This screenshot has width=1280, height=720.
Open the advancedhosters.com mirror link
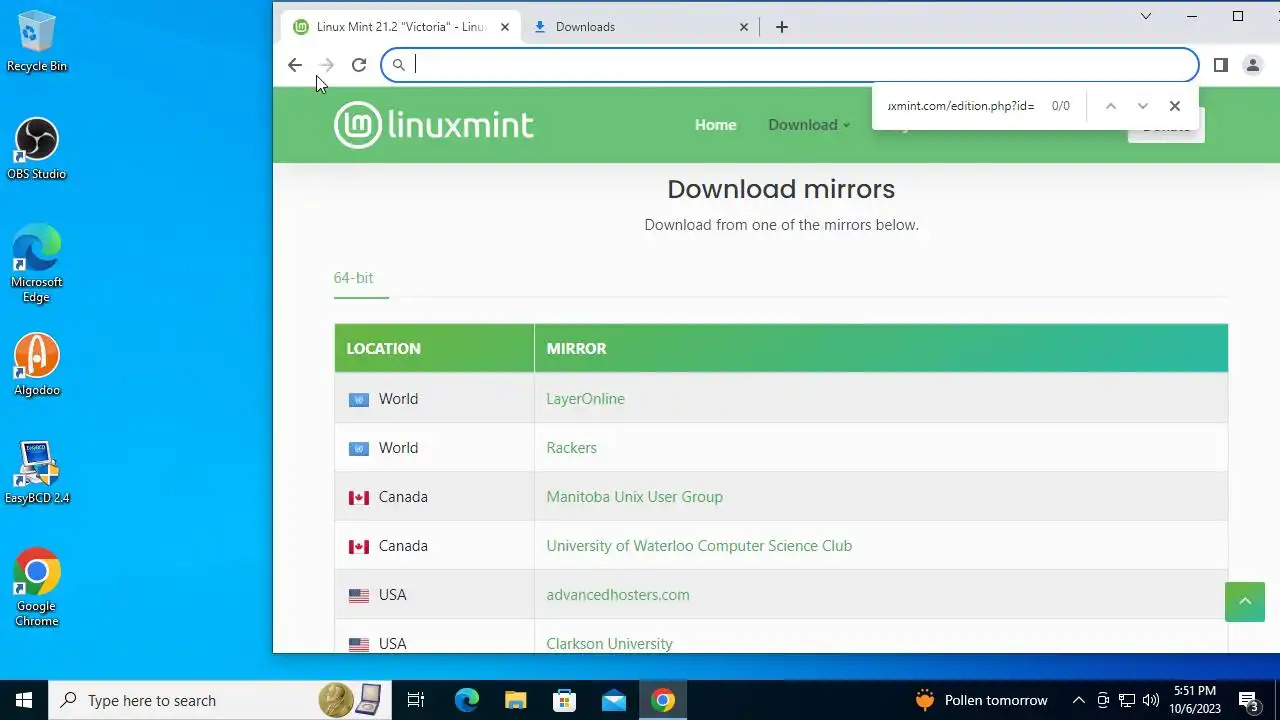tap(618, 595)
